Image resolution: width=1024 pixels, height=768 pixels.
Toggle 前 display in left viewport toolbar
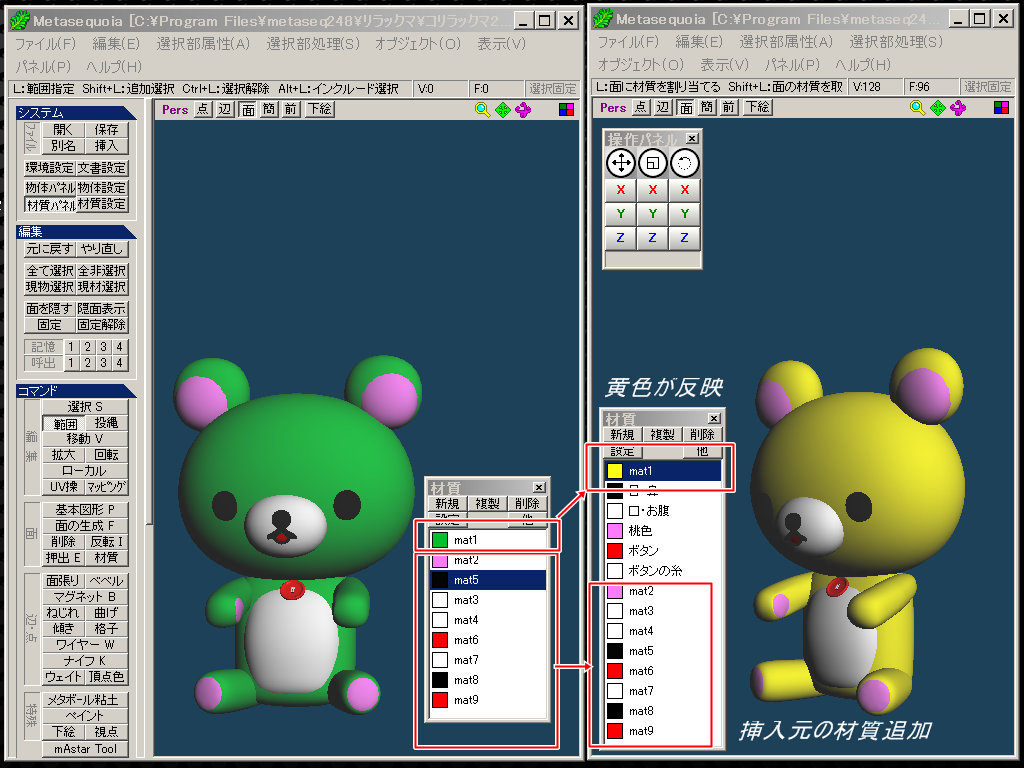[x=291, y=109]
